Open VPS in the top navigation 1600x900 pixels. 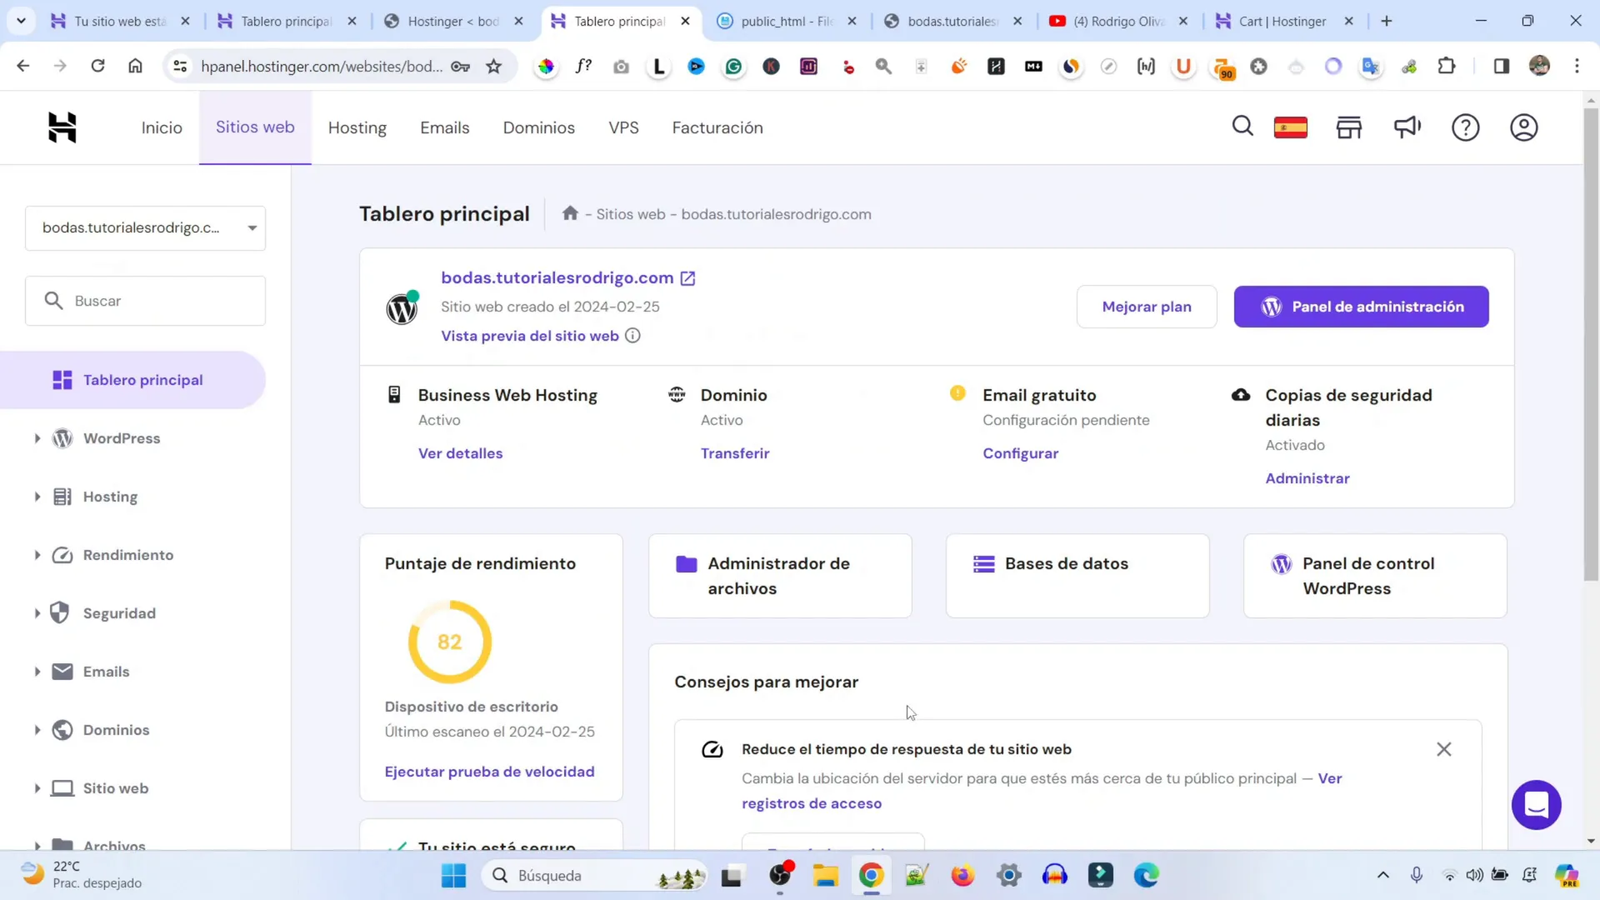624,128
